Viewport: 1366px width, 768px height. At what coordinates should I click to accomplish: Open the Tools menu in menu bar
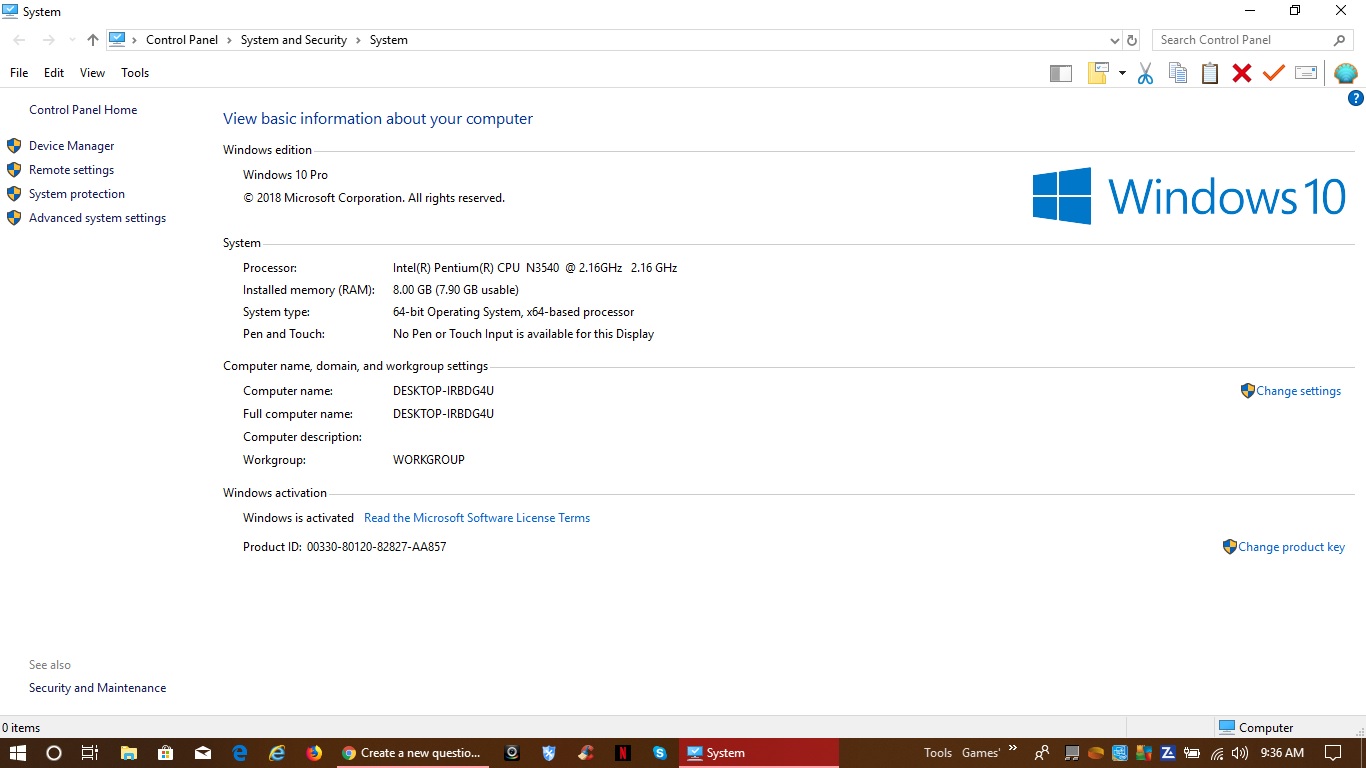(x=135, y=73)
